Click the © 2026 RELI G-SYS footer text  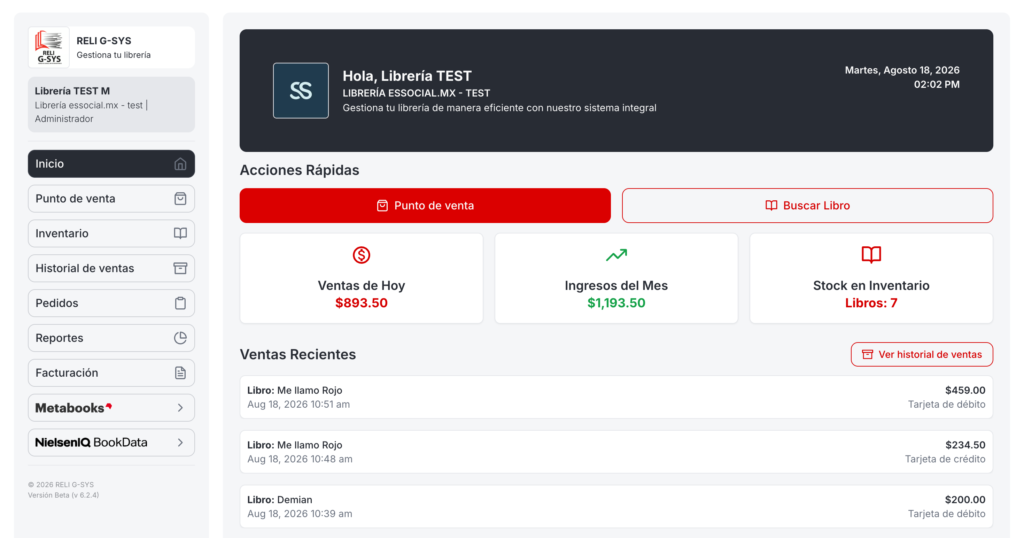pyautogui.click(x=61, y=484)
